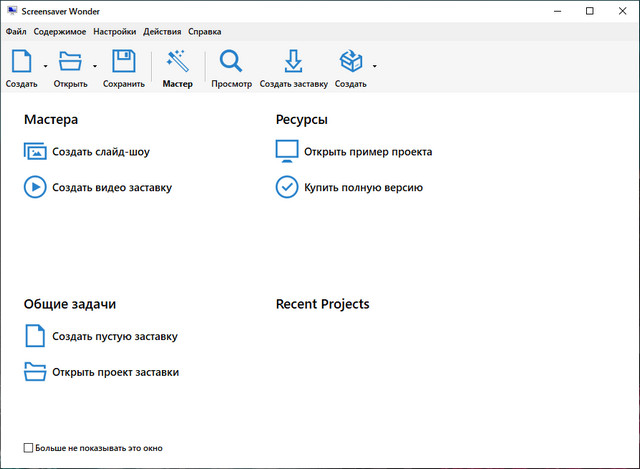Launch the Мастер magic wand tool
Viewport: 640px width, 469px height.
coord(177,63)
